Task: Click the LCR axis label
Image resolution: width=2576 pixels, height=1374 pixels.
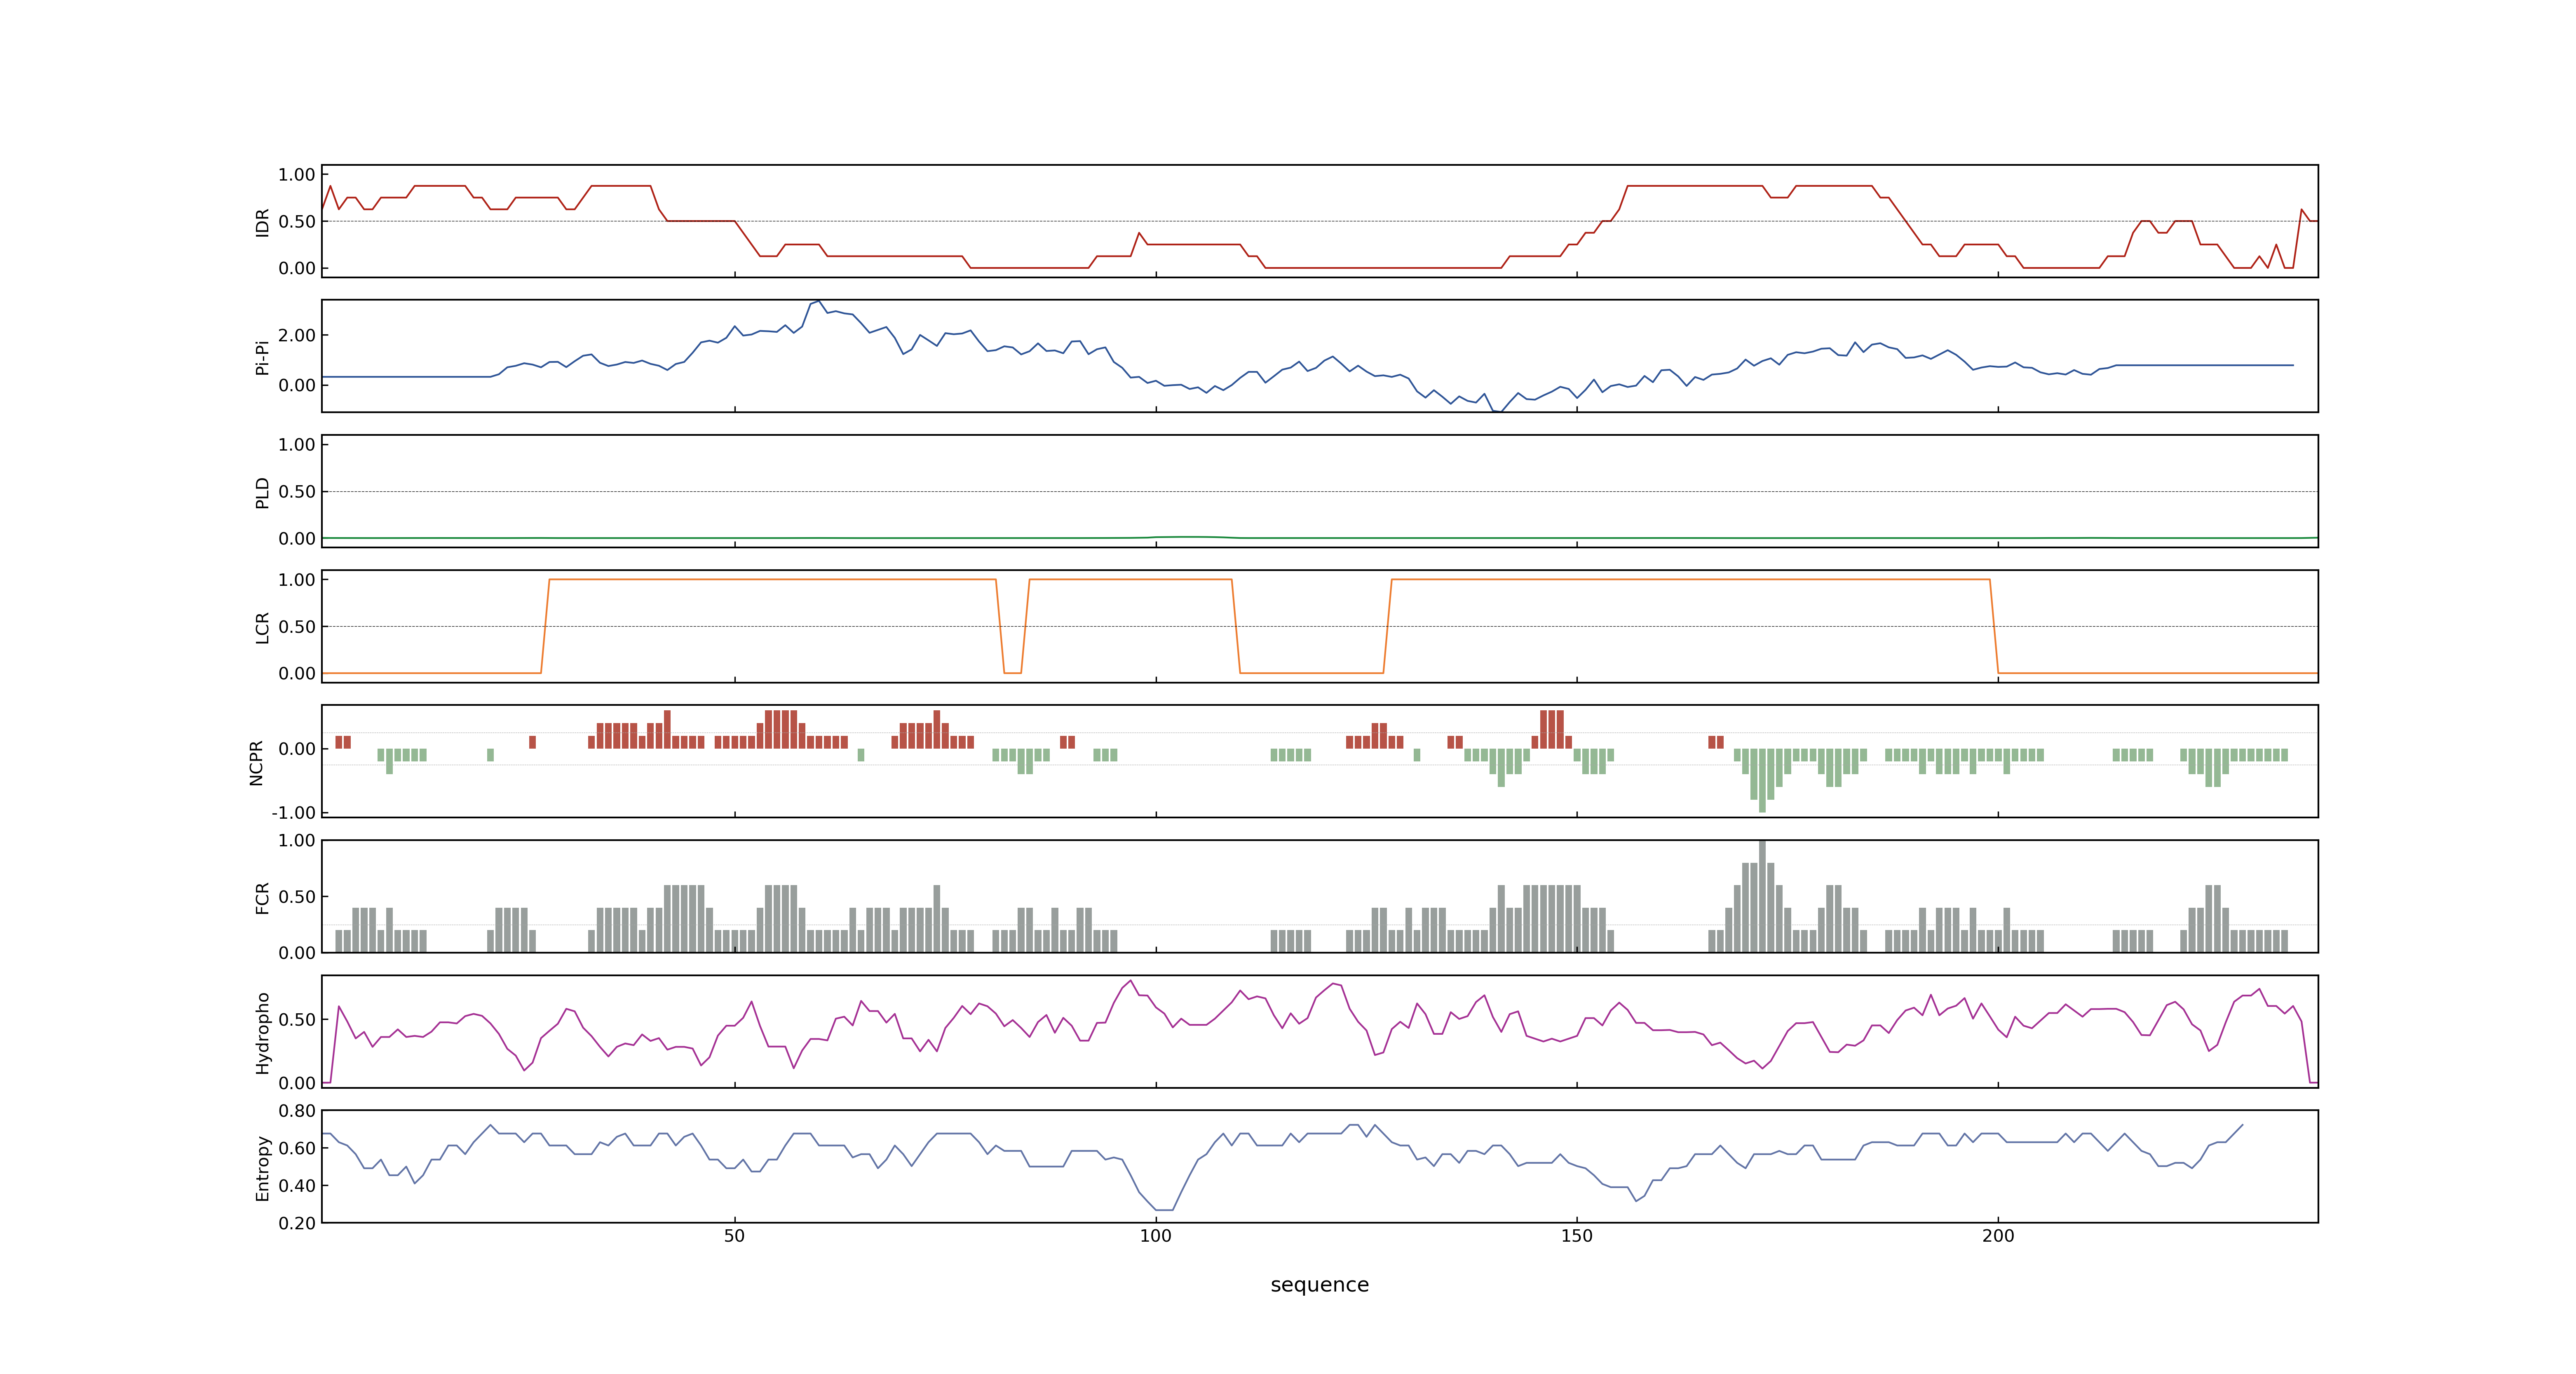Action: (x=262, y=627)
